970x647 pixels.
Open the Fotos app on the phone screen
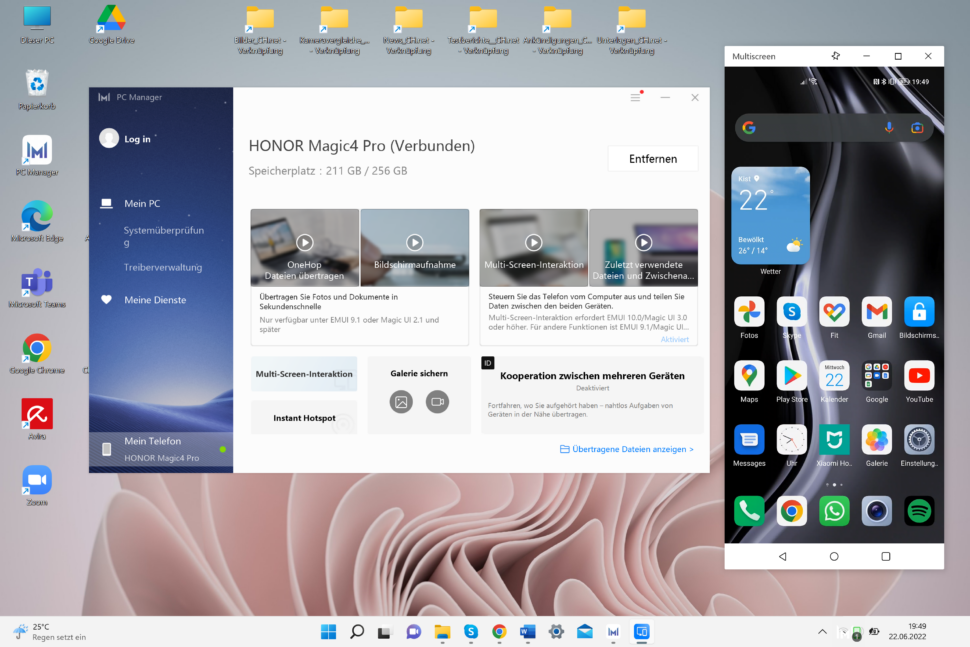coord(749,312)
